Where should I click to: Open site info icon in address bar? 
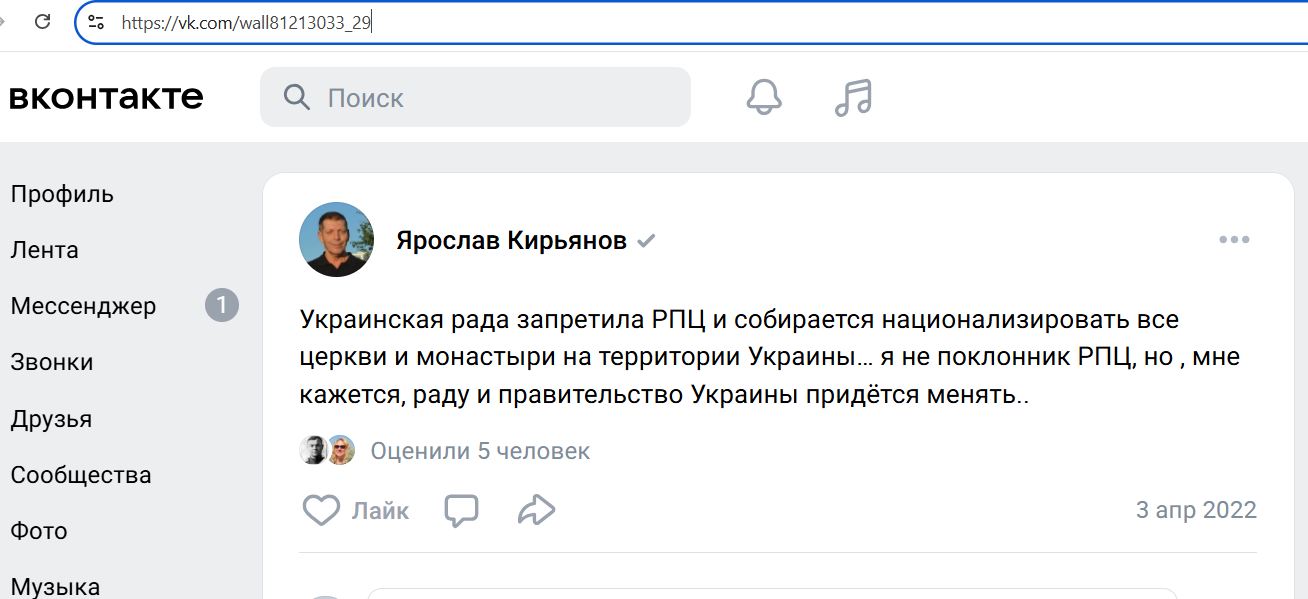[96, 22]
